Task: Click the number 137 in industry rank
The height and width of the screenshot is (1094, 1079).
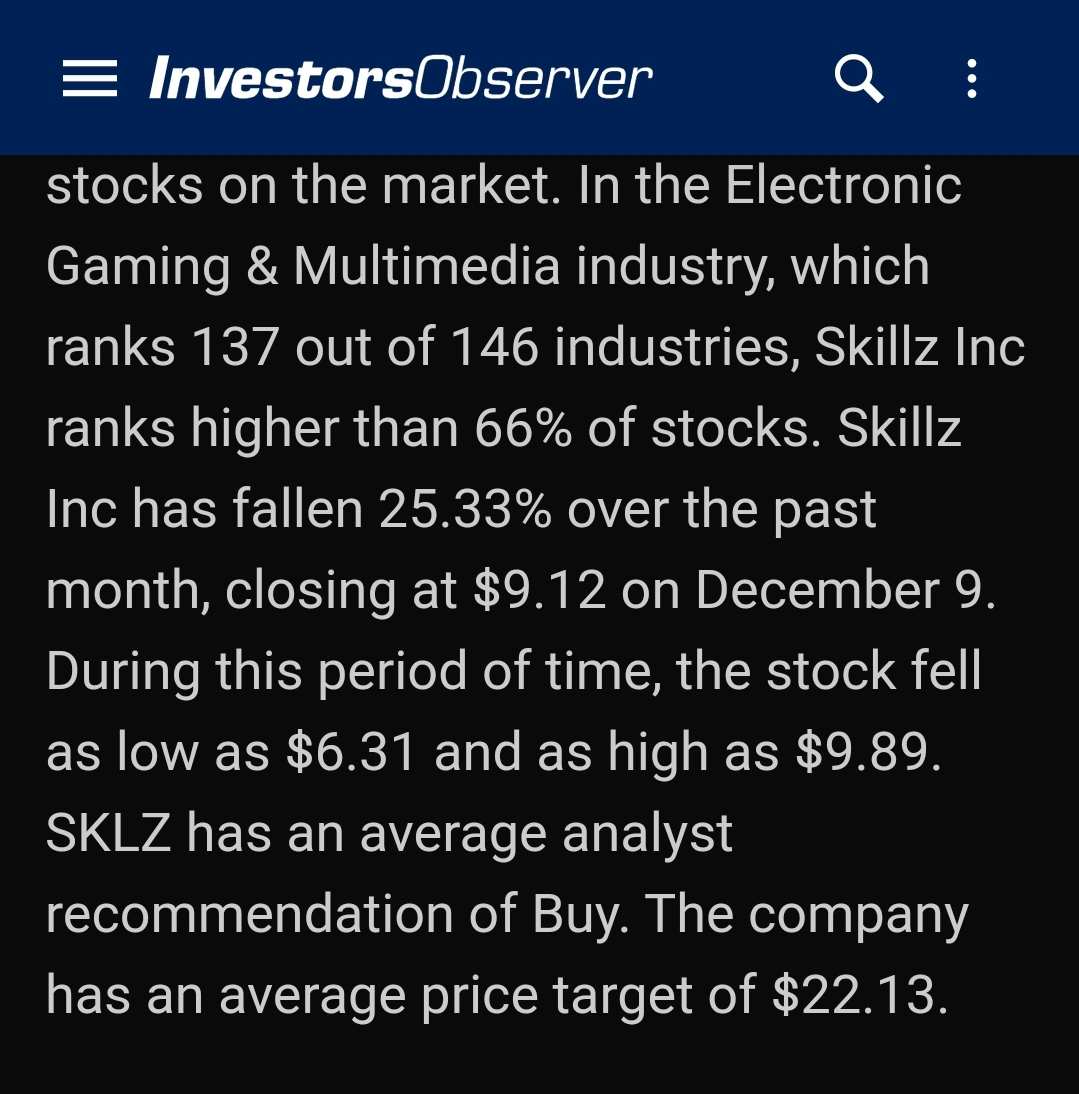Action: [x=235, y=347]
